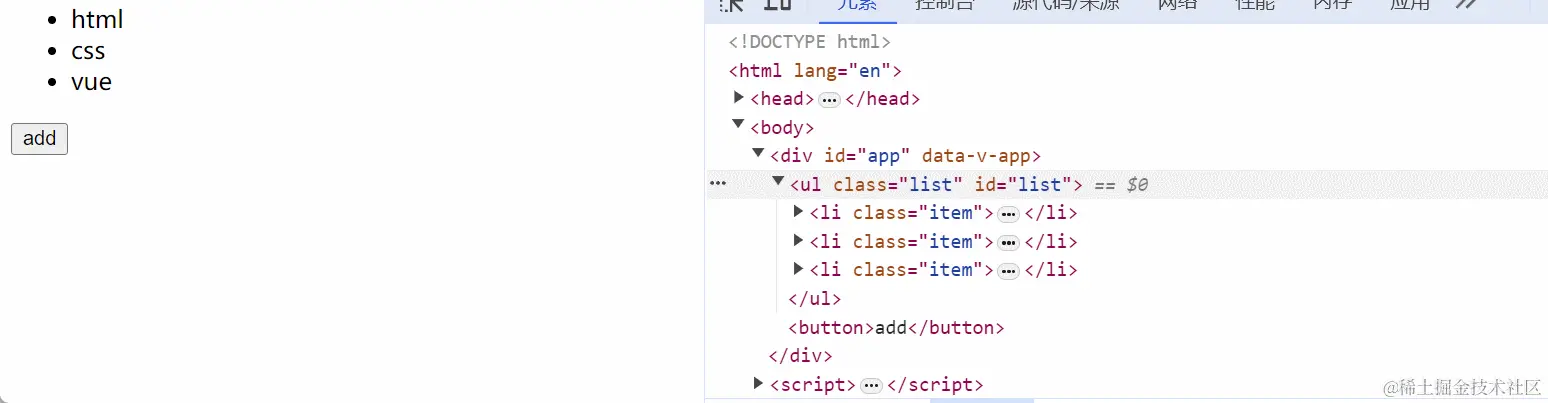The height and width of the screenshot is (403, 1548).
Task: Open the three-dot actions menu beside the ul row
Action: tap(718, 184)
